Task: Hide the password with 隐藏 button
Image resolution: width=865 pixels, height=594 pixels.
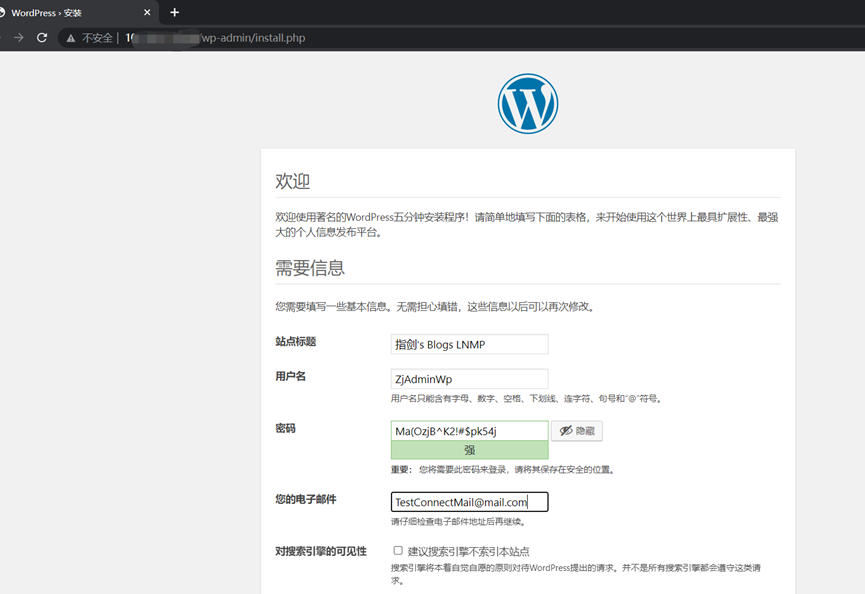Action: 577,431
